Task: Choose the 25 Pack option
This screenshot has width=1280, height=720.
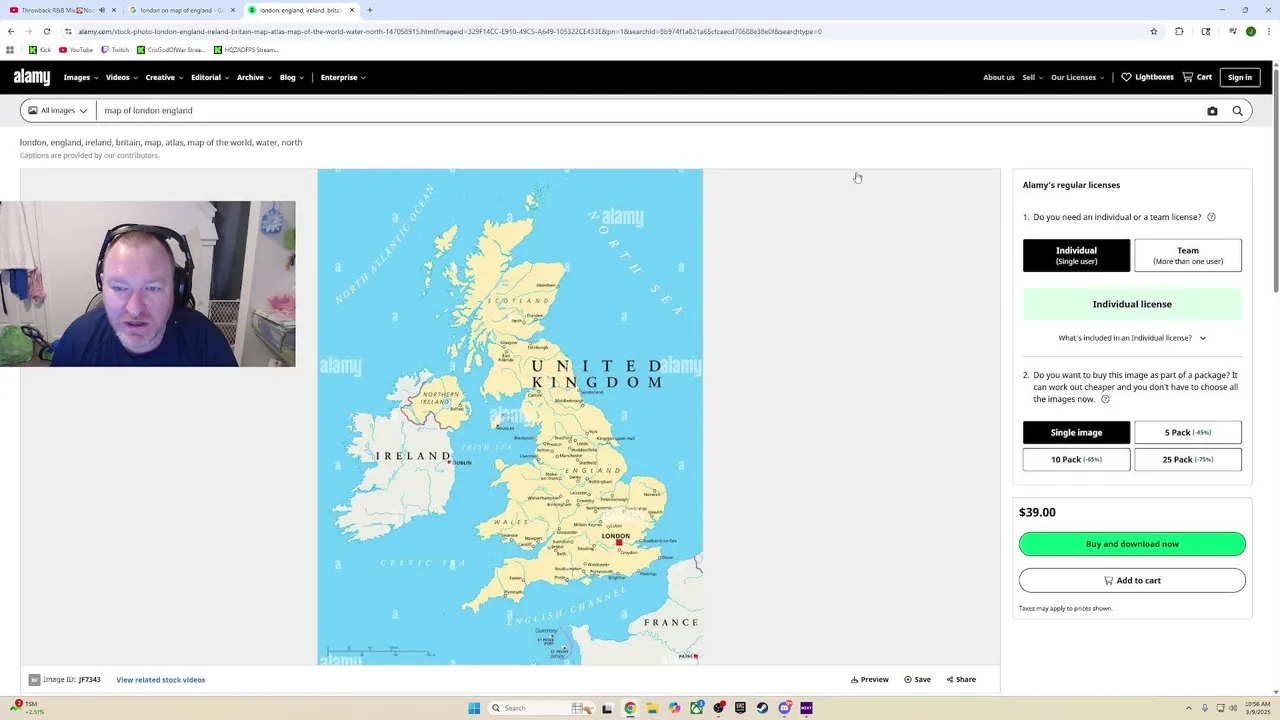Action: [x=1187, y=459]
